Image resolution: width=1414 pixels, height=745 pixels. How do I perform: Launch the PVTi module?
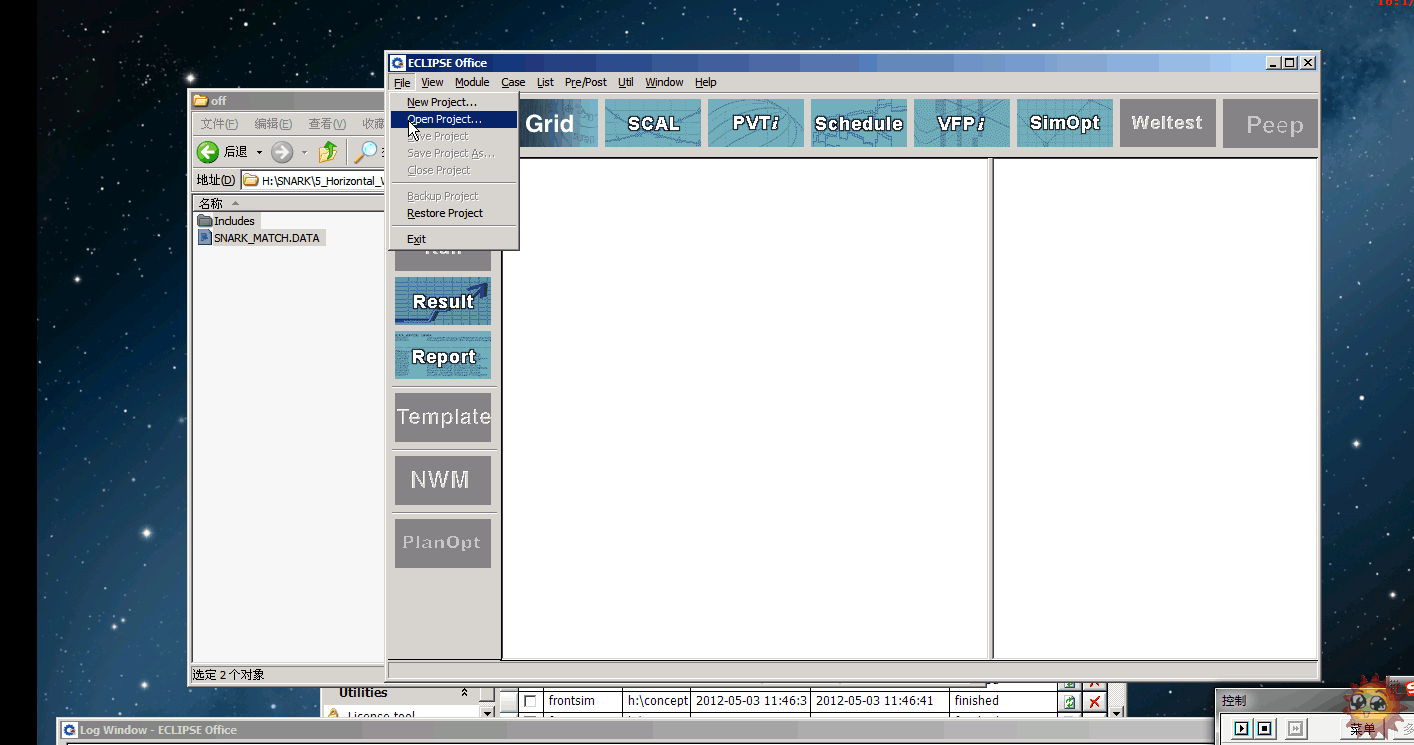click(x=756, y=123)
